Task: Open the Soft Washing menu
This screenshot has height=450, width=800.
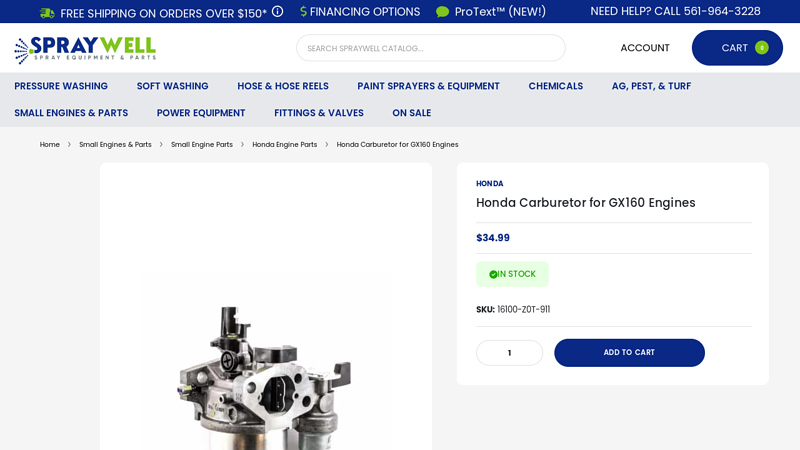Action: point(172,86)
